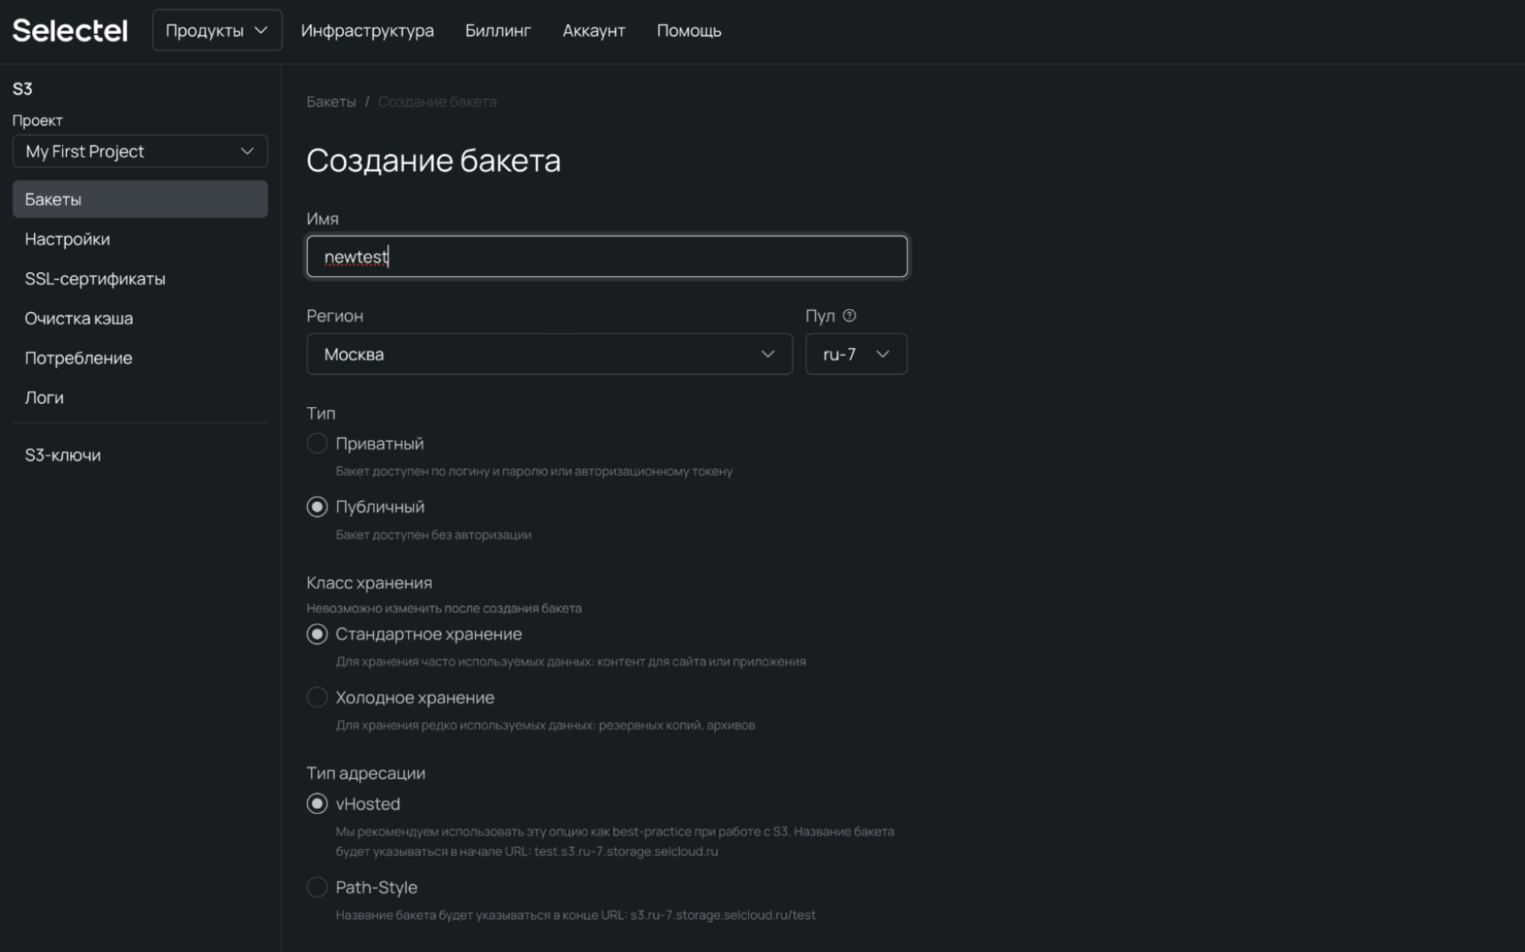
Task: Open the Москва region dropdown
Action: [x=549, y=354]
